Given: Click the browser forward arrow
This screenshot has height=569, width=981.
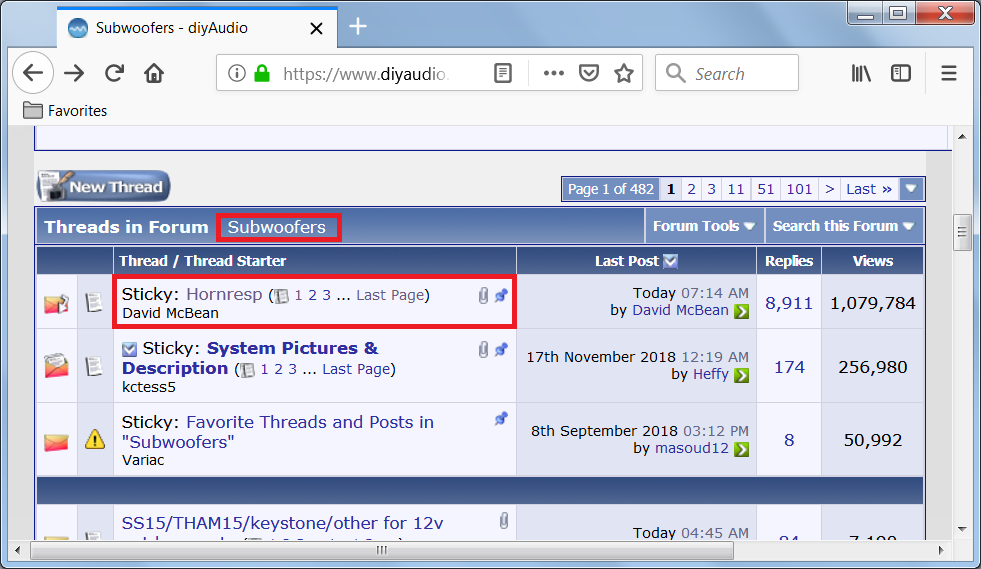Looking at the screenshot, I should (x=74, y=73).
